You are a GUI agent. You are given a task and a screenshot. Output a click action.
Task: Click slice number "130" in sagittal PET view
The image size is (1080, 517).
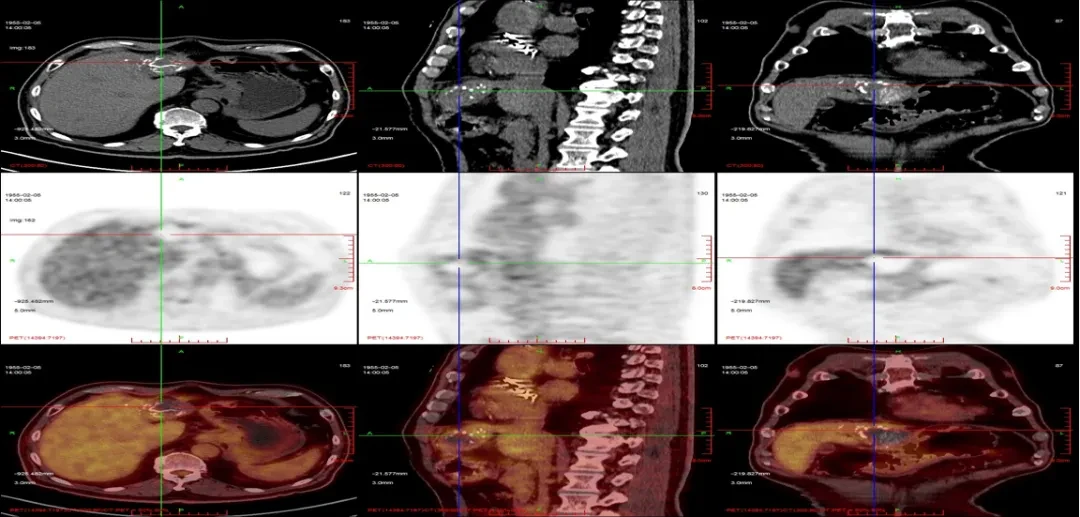703,194
